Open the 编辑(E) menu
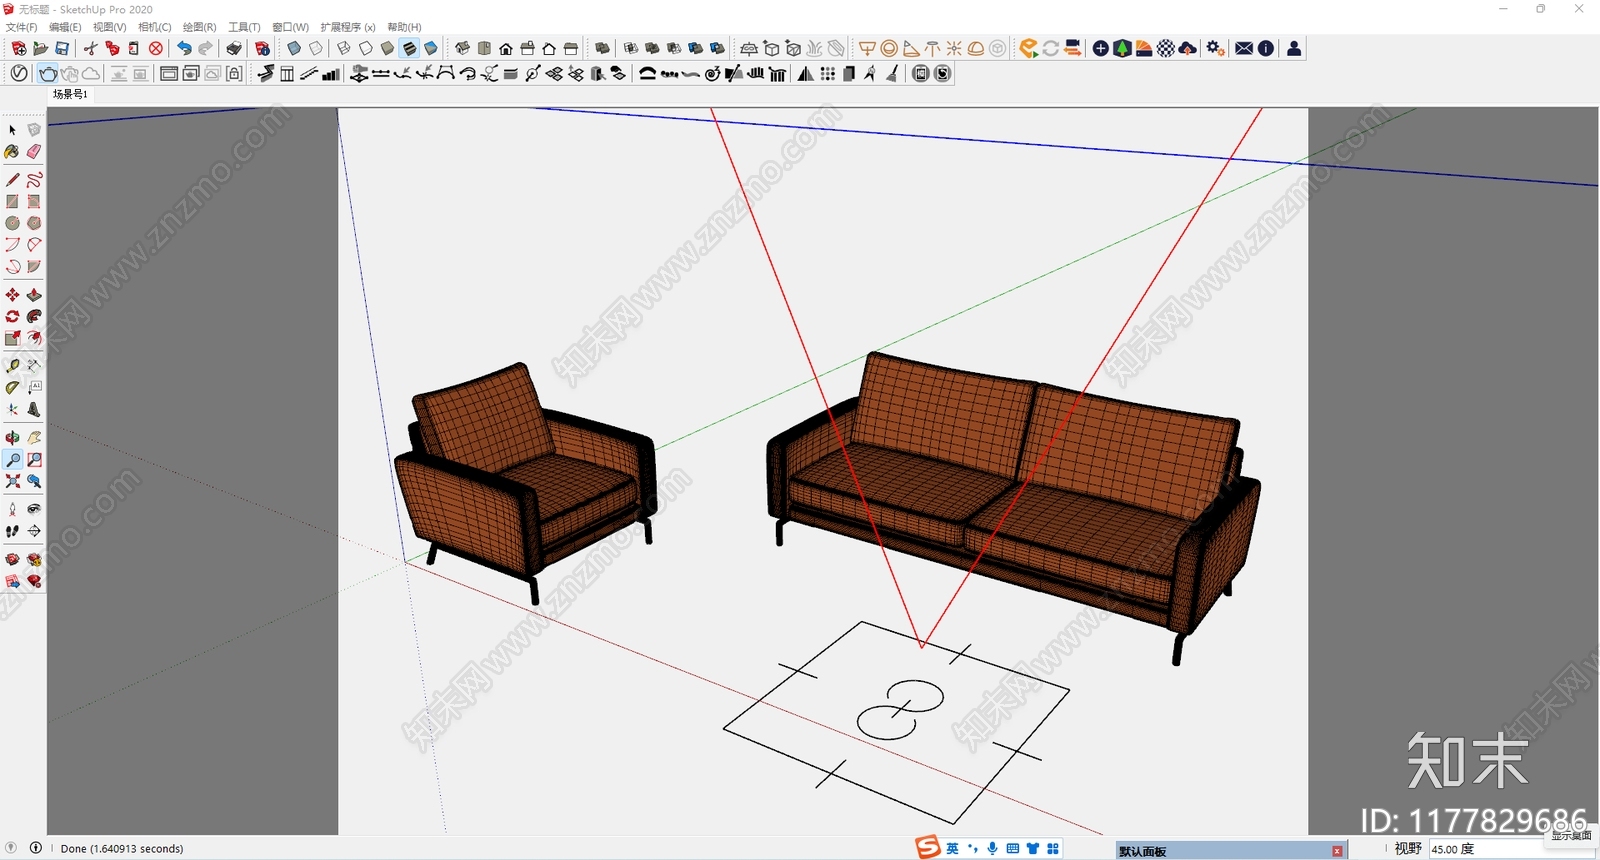This screenshot has width=1600, height=860. click(65, 27)
